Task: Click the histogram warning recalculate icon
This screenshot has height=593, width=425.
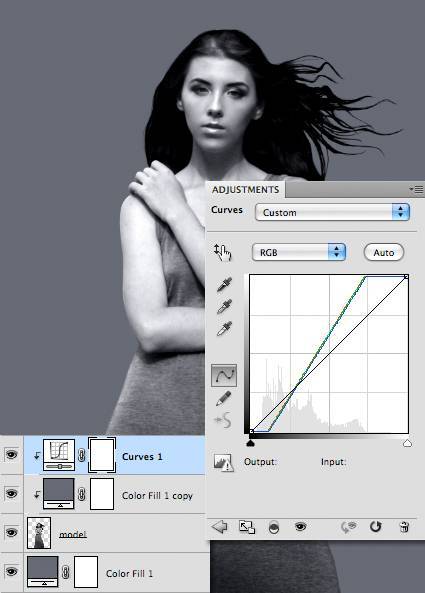Action: point(223,462)
